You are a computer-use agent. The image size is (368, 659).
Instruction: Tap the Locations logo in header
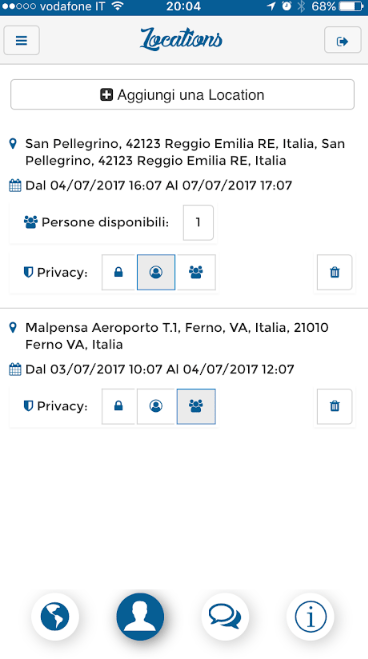coord(181,40)
